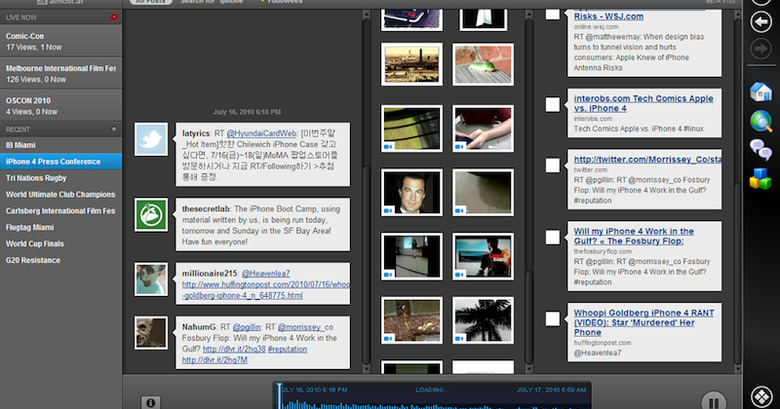The height and width of the screenshot is (409, 780).
Task: Click the colored building blocks icon
Action: 761,179
